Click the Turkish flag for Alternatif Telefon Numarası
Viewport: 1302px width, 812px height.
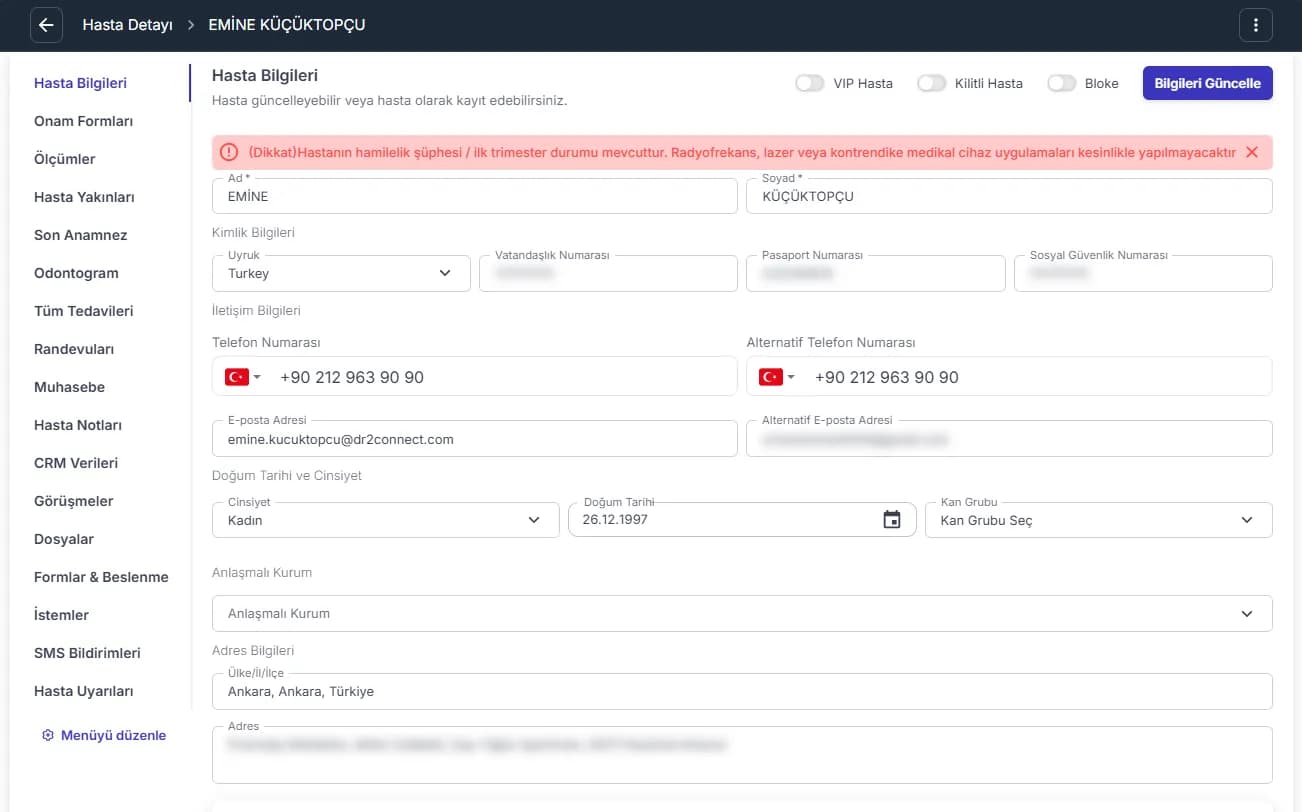771,377
